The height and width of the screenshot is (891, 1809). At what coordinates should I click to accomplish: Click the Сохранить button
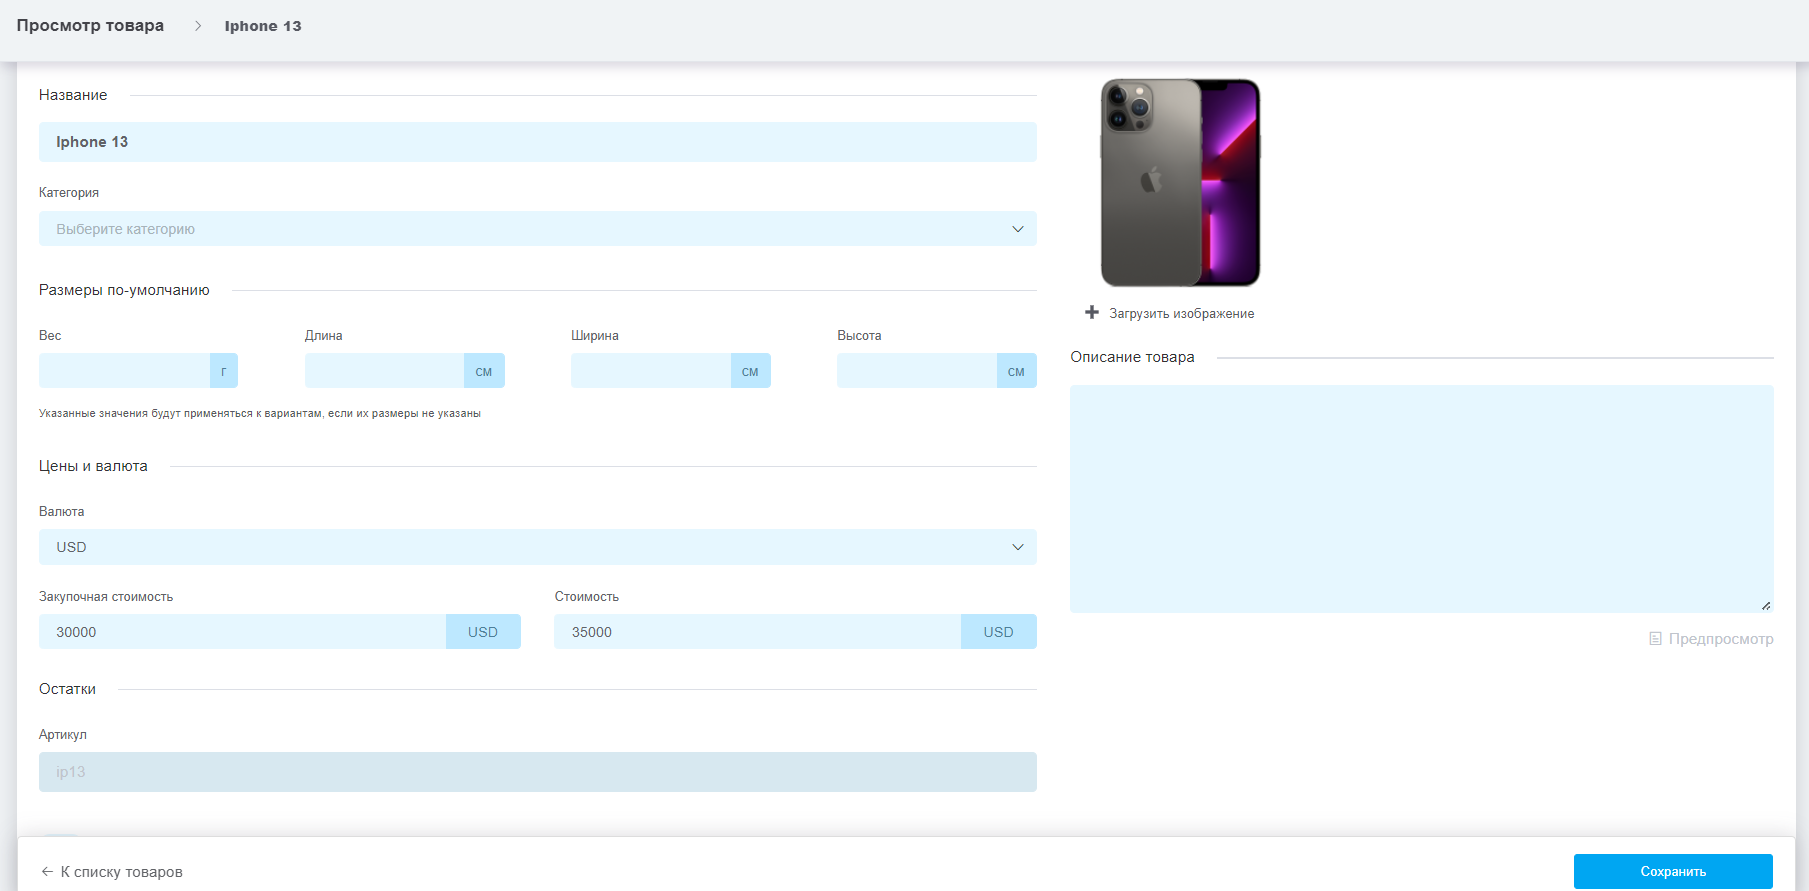(x=1673, y=872)
